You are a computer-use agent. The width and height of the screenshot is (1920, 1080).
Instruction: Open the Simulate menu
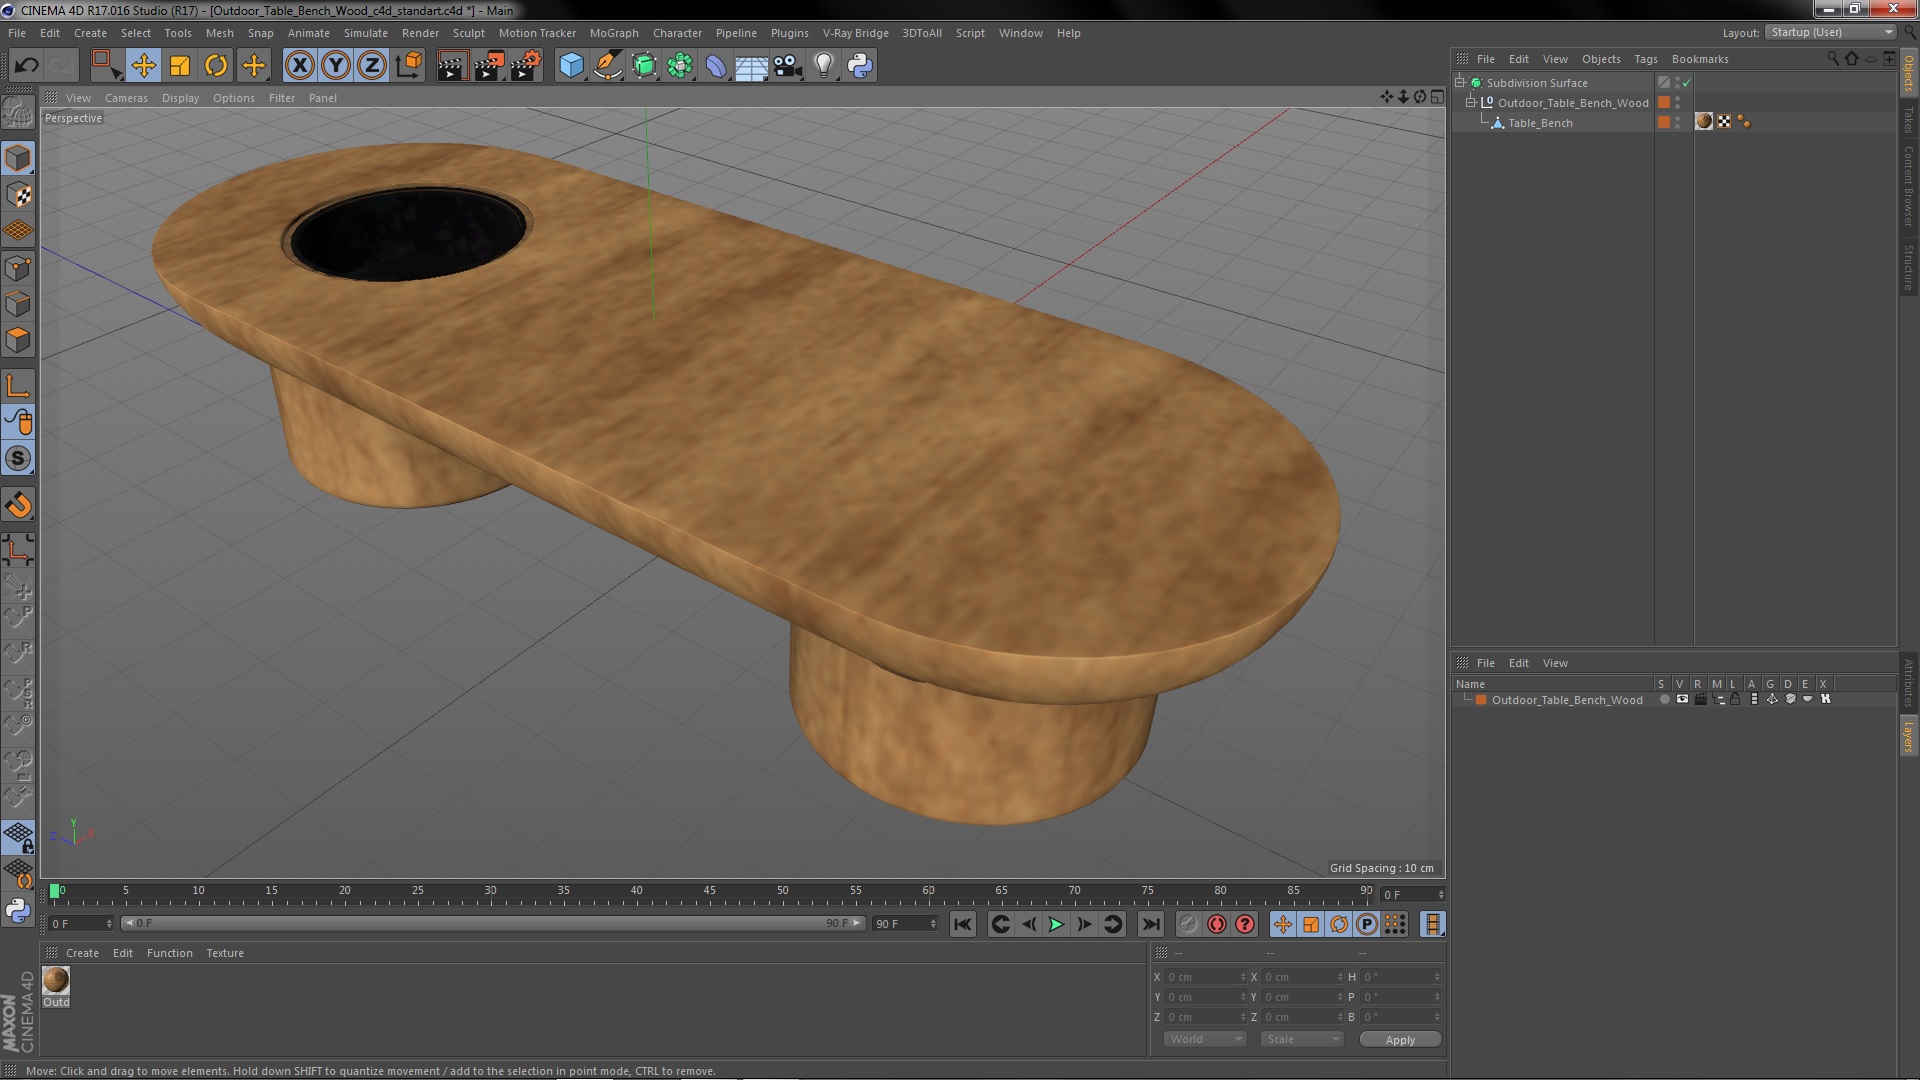click(x=366, y=33)
